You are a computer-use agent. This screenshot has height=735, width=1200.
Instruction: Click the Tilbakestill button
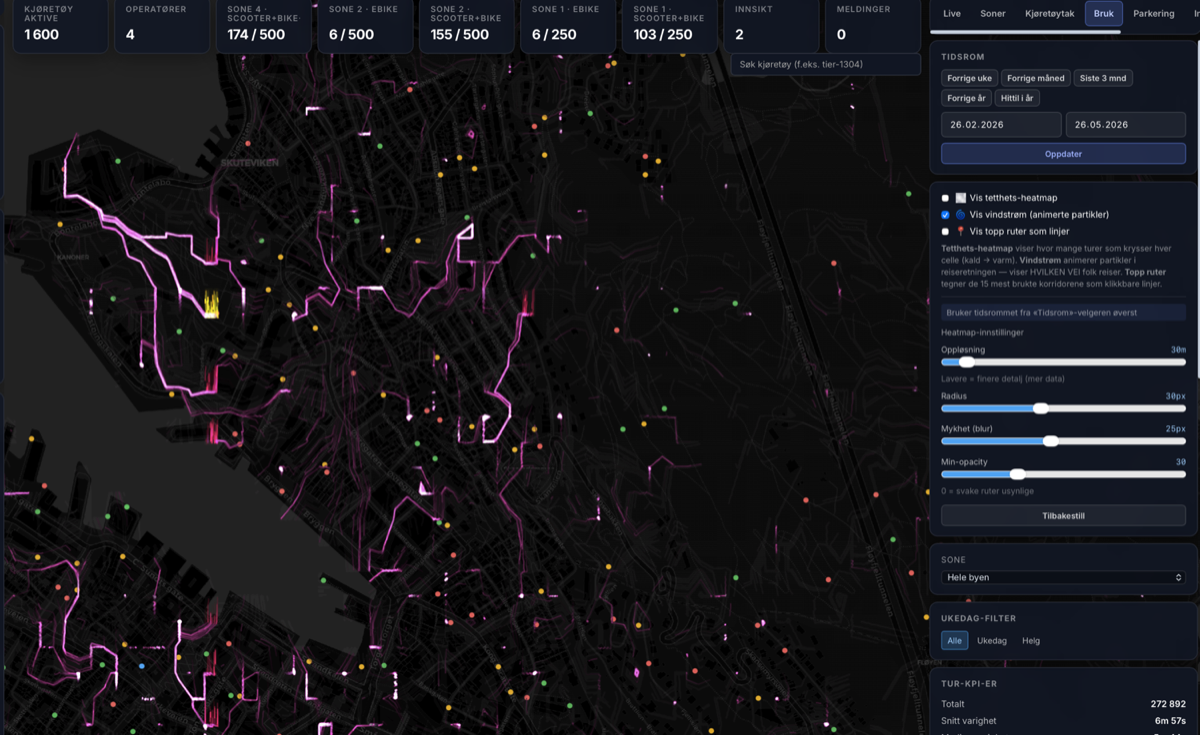point(1063,516)
